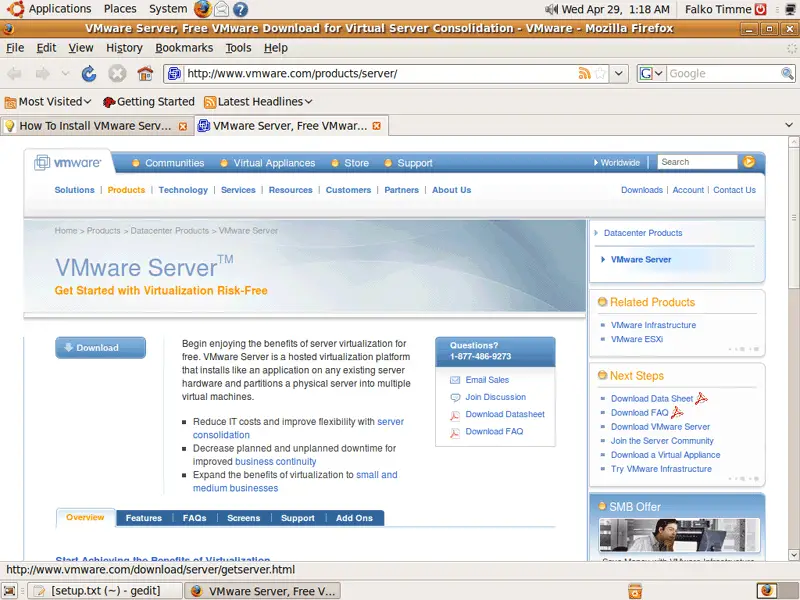Expand the URL bar history dropdown
Image resolution: width=800 pixels, height=600 pixels.
click(618, 73)
